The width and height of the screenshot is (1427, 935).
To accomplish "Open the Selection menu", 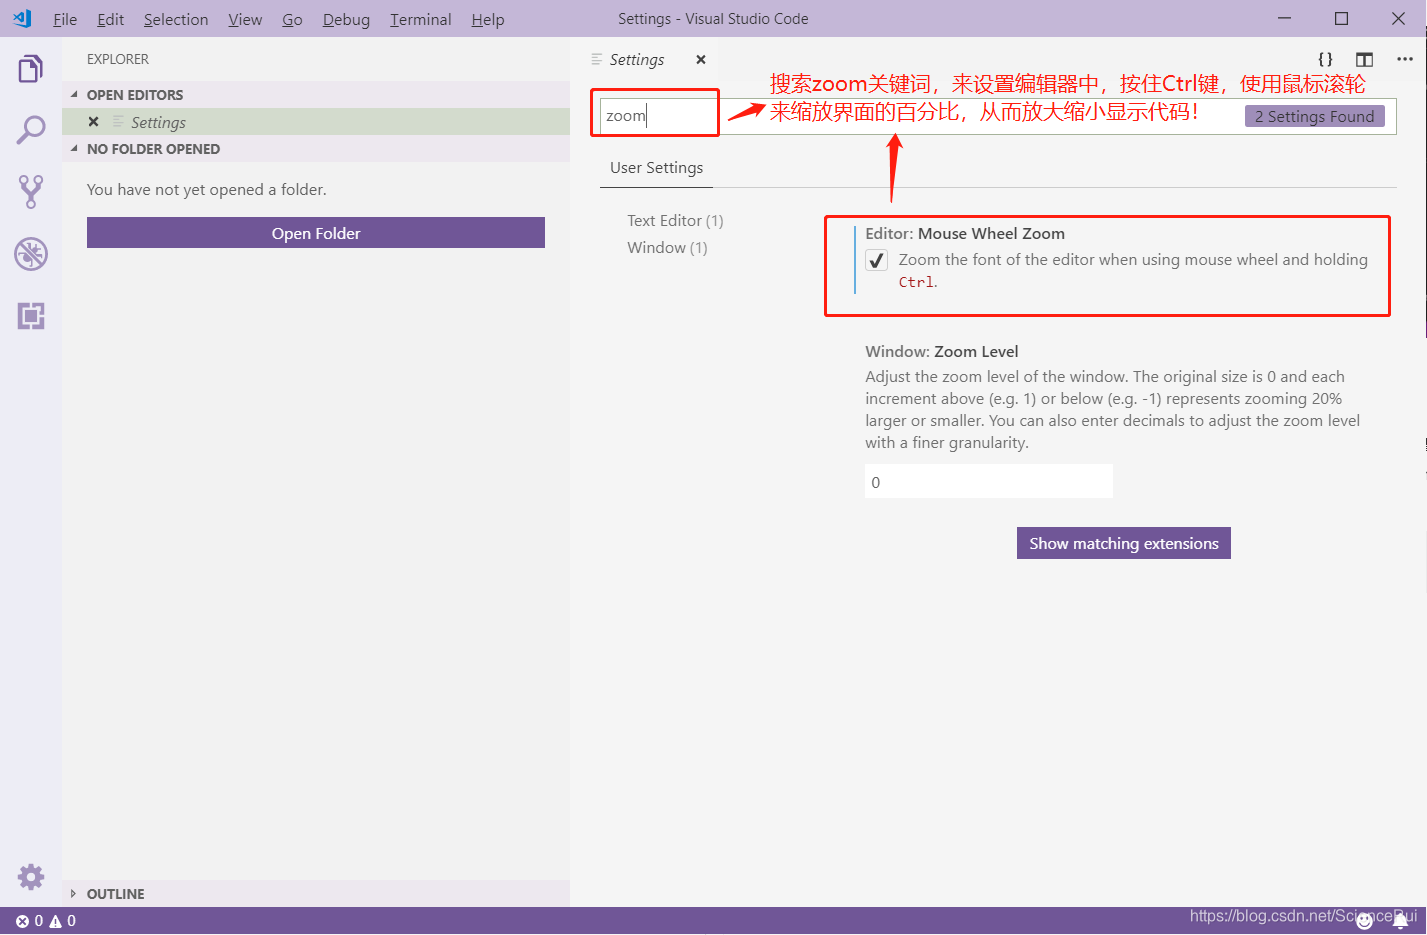I will (x=176, y=19).
